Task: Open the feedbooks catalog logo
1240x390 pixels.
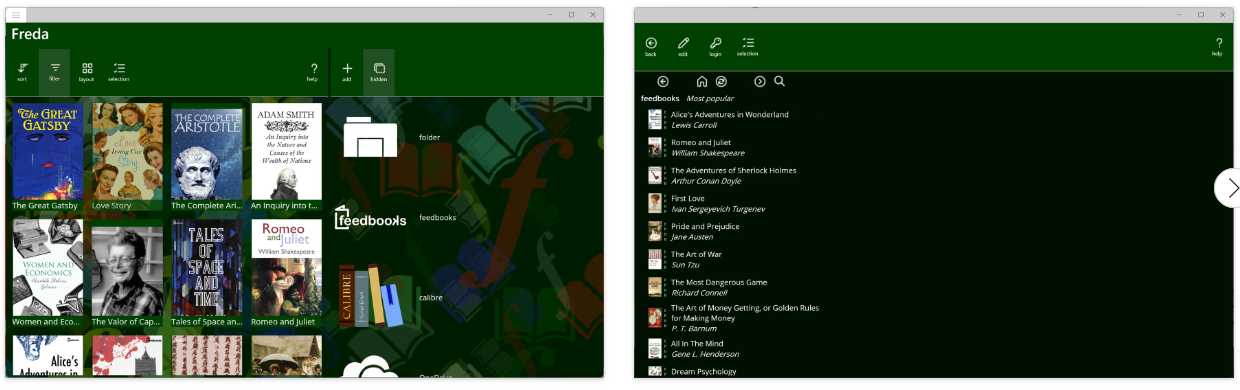Action: [x=370, y=217]
